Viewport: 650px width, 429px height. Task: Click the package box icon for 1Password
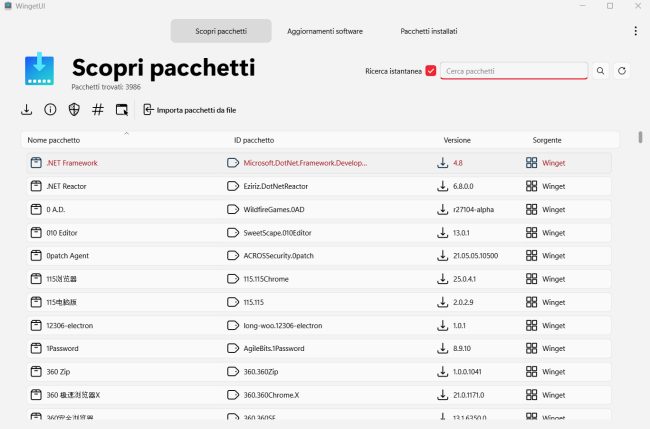point(36,348)
